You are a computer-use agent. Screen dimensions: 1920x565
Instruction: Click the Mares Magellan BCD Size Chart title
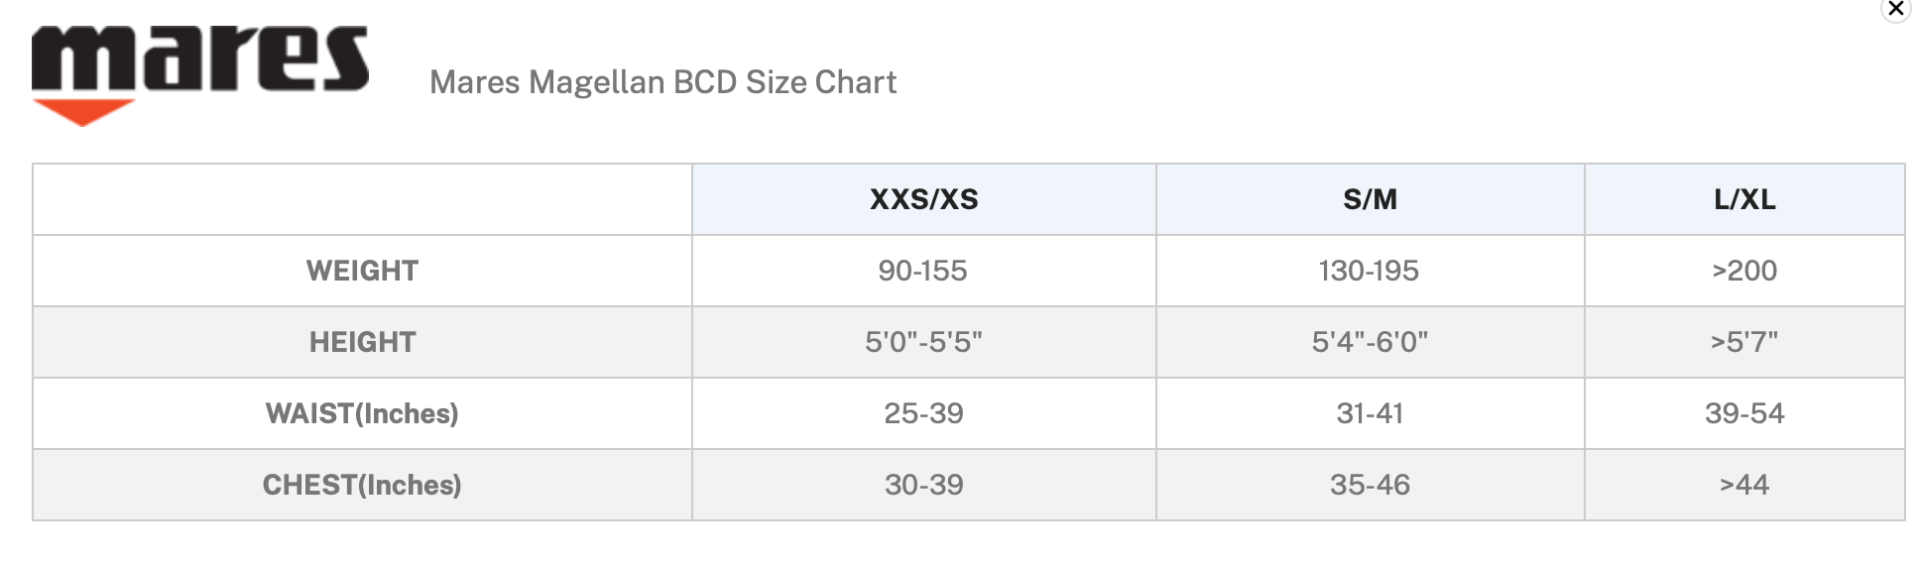coord(662,82)
